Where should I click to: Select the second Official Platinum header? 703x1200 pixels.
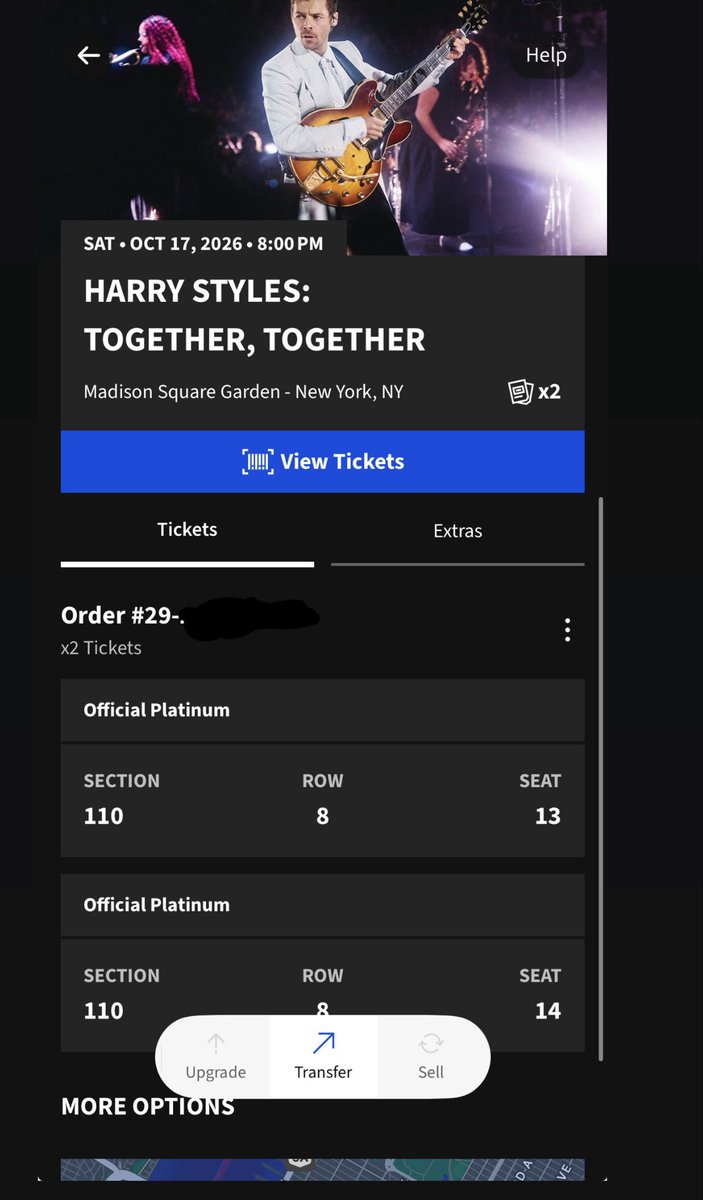(322, 905)
